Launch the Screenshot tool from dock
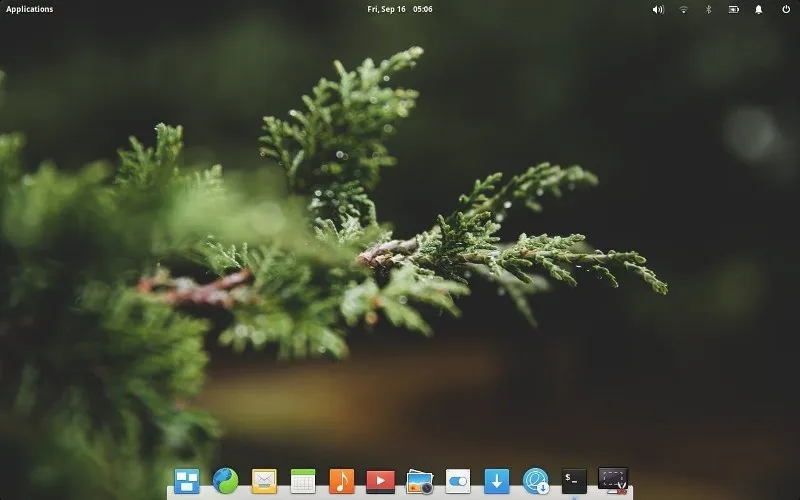Image resolution: width=800 pixels, height=500 pixels. click(613, 480)
